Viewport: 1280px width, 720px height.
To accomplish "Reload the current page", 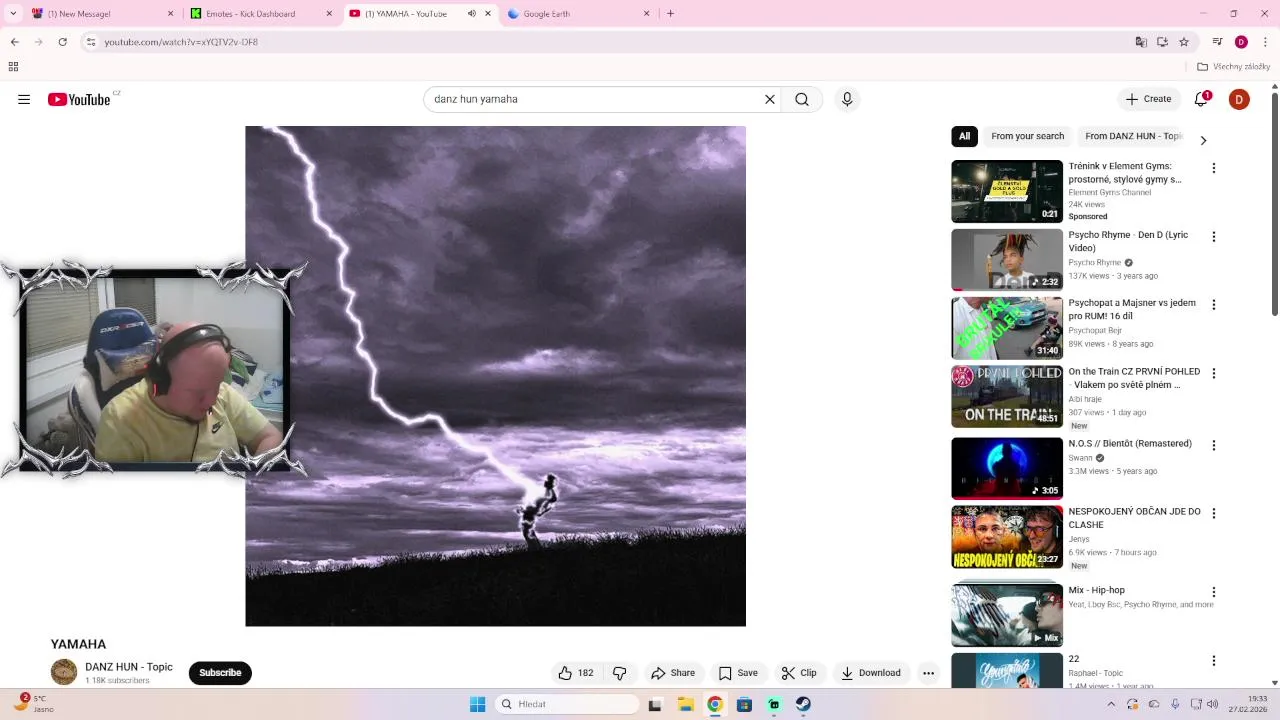I will 62,42.
